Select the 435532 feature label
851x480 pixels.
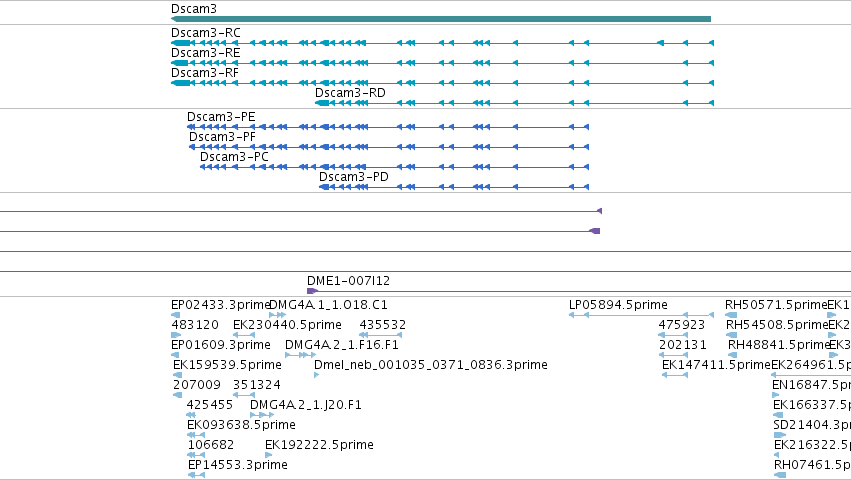point(383,325)
